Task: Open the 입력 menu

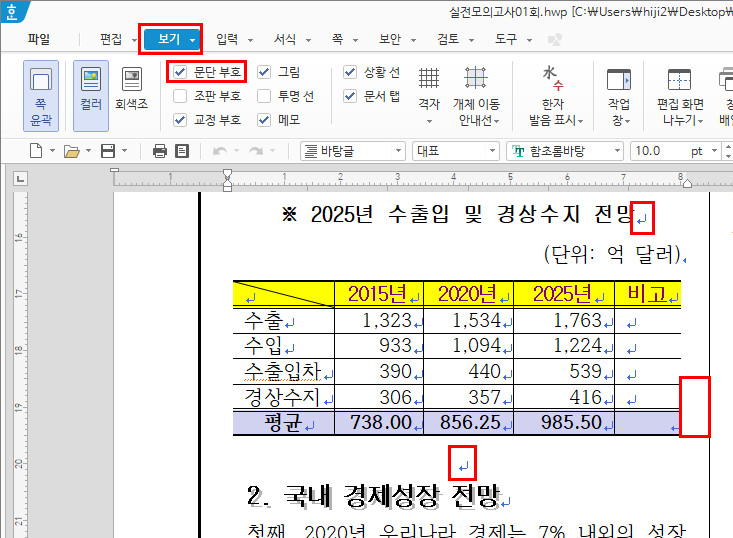Action: [227, 39]
